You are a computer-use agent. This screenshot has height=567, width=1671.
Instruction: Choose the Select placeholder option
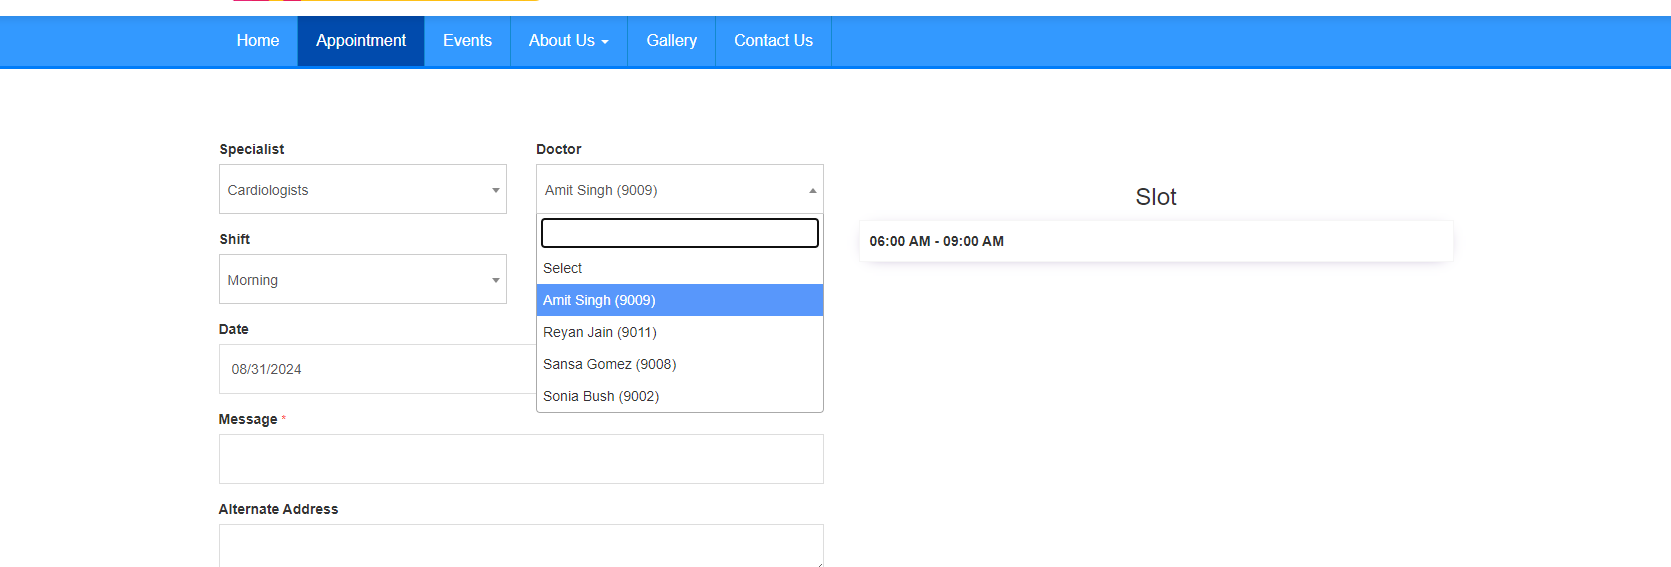pyautogui.click(x=680, y=268)
